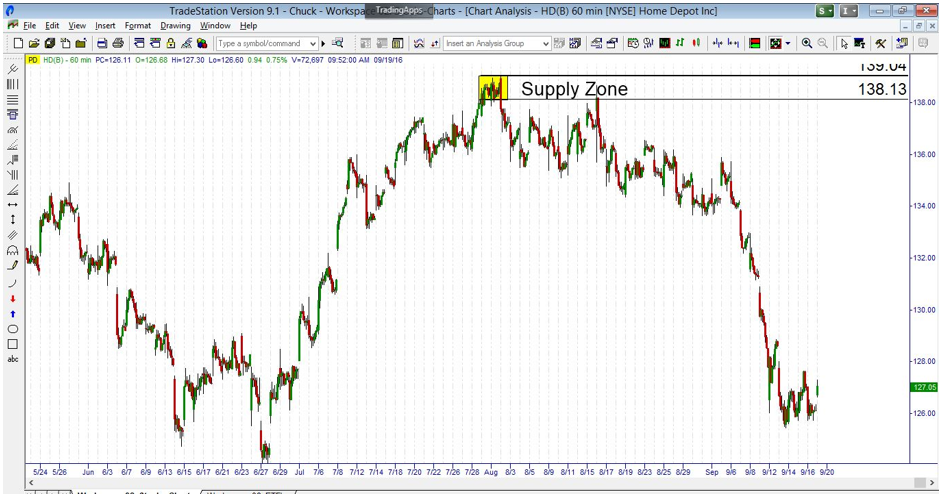Select the abc text drawing tool
Viewport: 944px width, 494px height.
[x=13, y=359]
